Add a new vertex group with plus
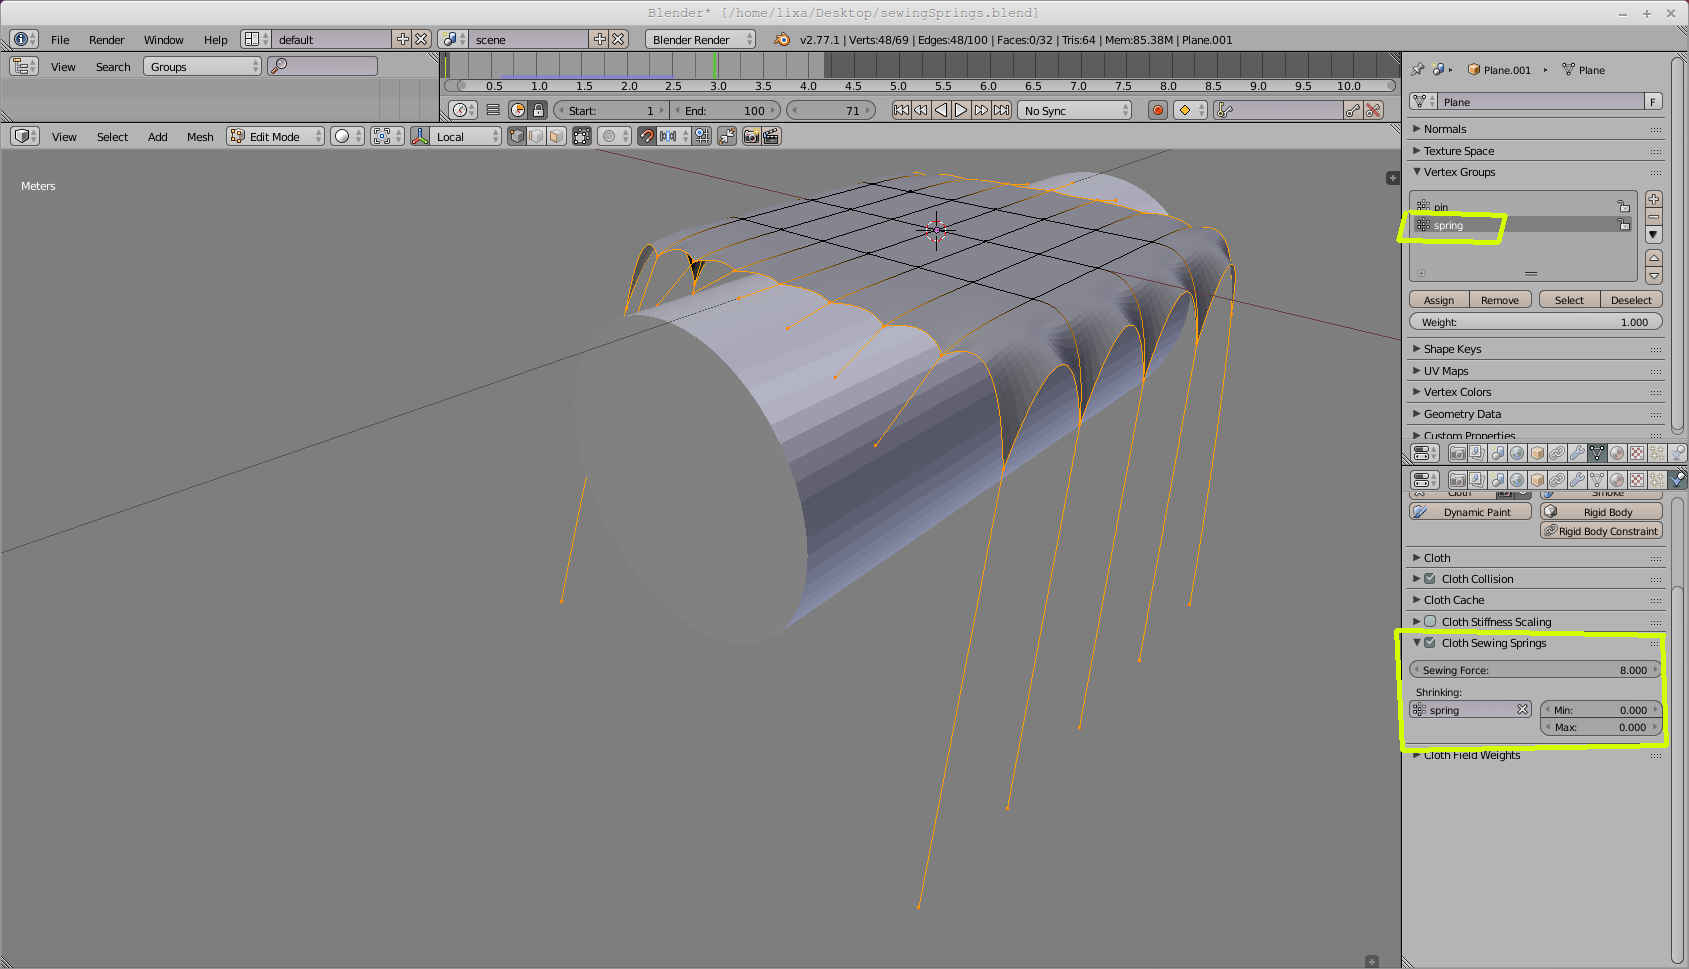1689x969 pixels. point(1653,199)
